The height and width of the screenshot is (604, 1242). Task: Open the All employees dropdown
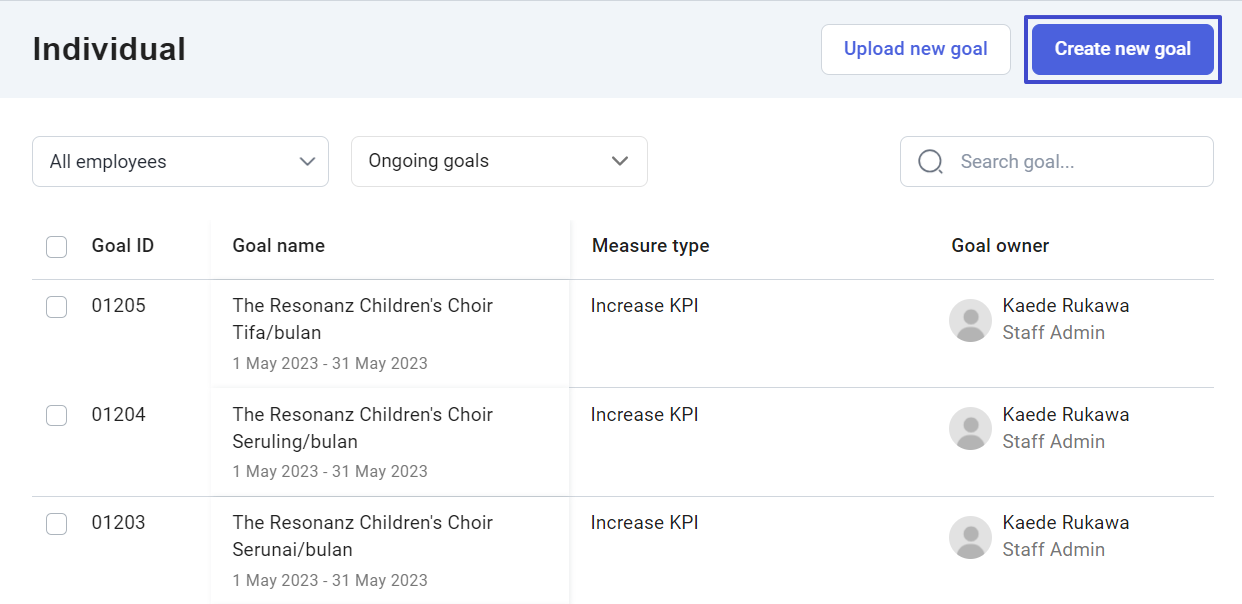180,161
